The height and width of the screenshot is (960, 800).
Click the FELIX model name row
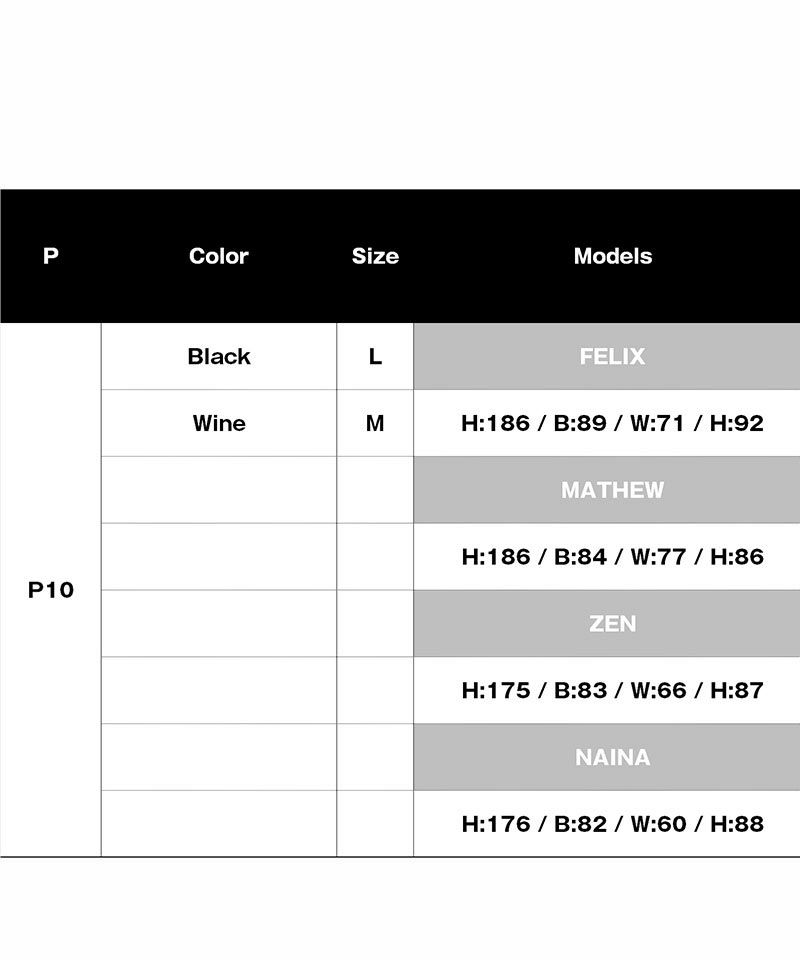coord(612,357)
